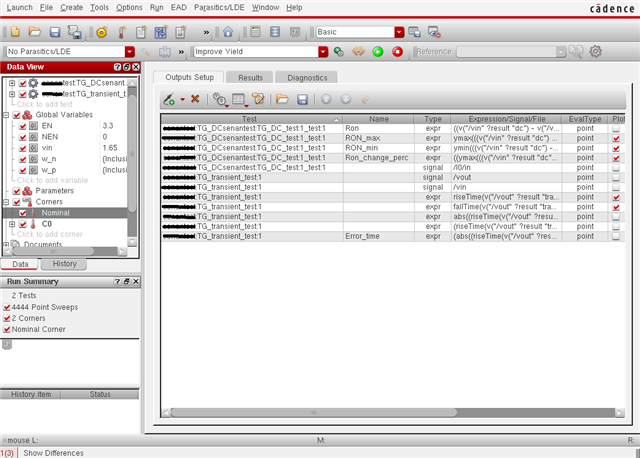Open the Launch menu
This screenshot has height=458, width=640.
tap(19, 7)
